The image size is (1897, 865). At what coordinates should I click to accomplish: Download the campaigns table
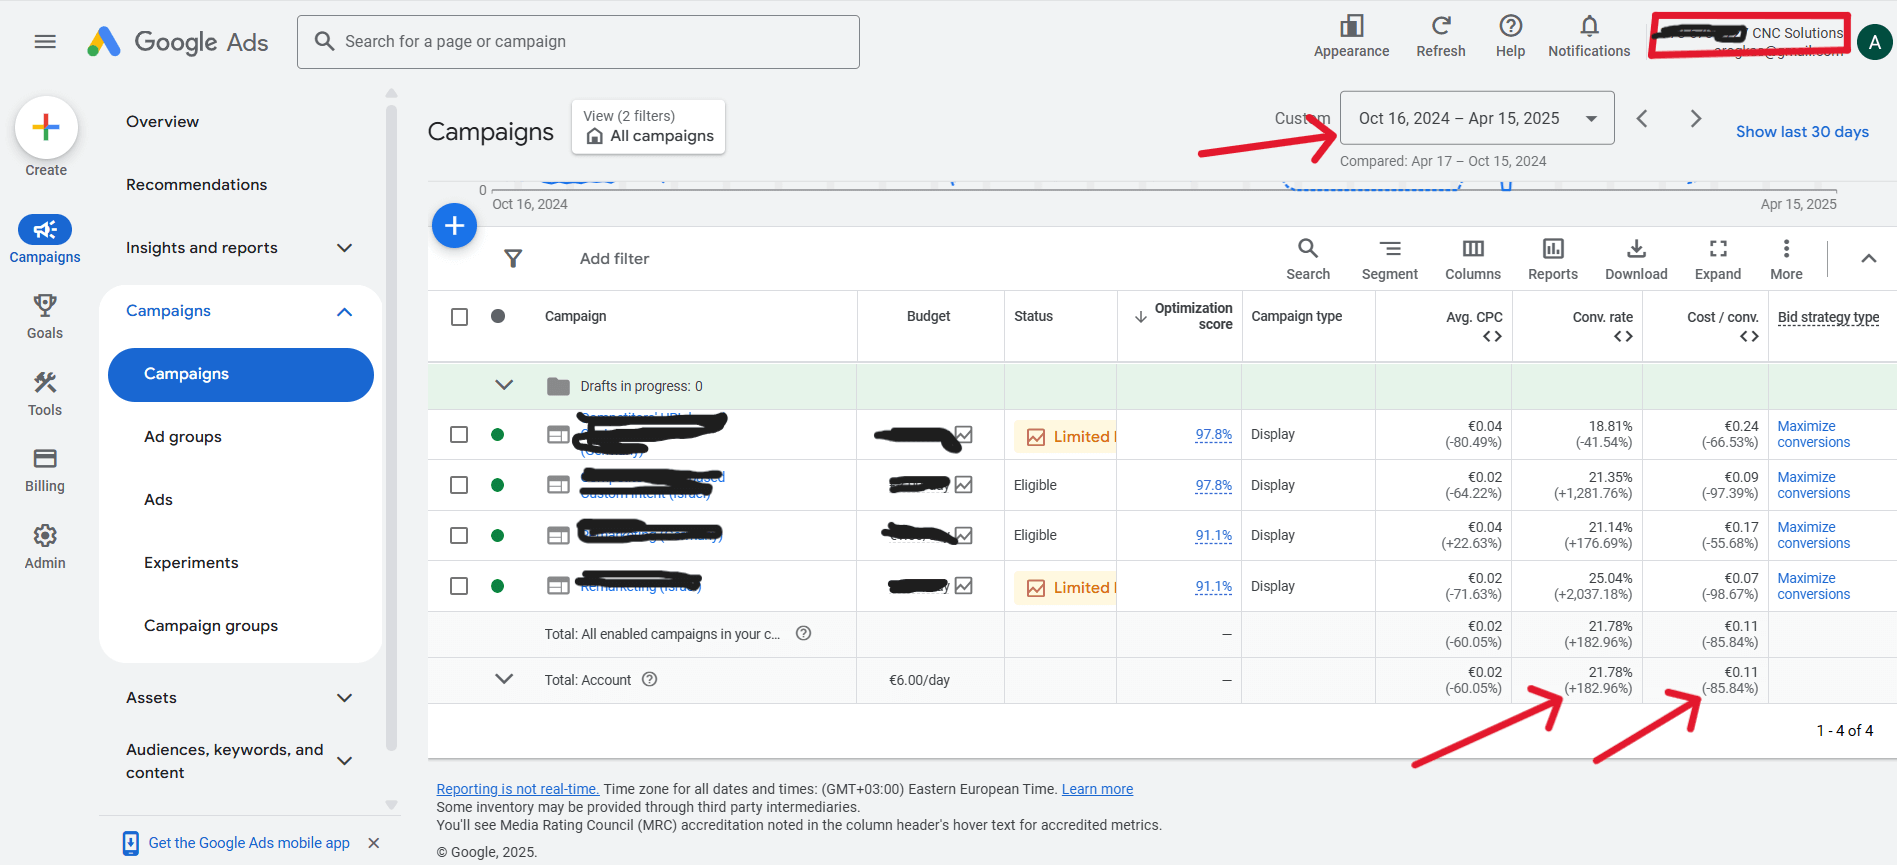tap(1636, 259)
